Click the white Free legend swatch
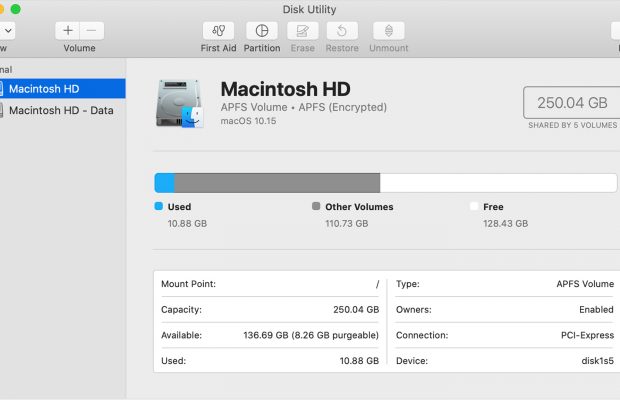This screenshot has width=620, height=400. click(474, 207)
